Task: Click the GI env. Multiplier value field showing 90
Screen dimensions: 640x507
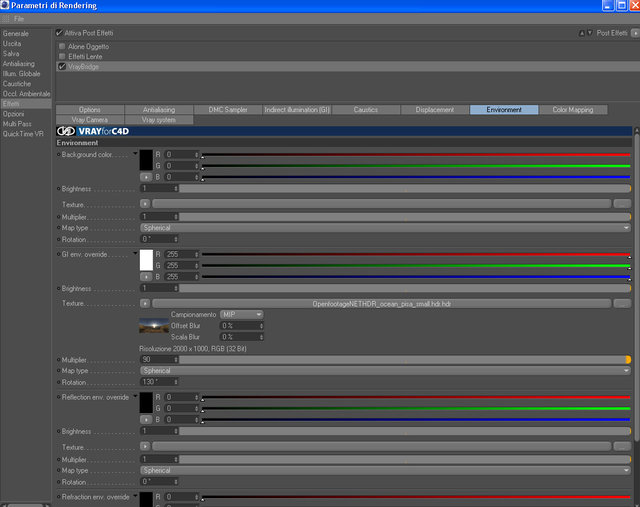Action: tap(159, 360)
